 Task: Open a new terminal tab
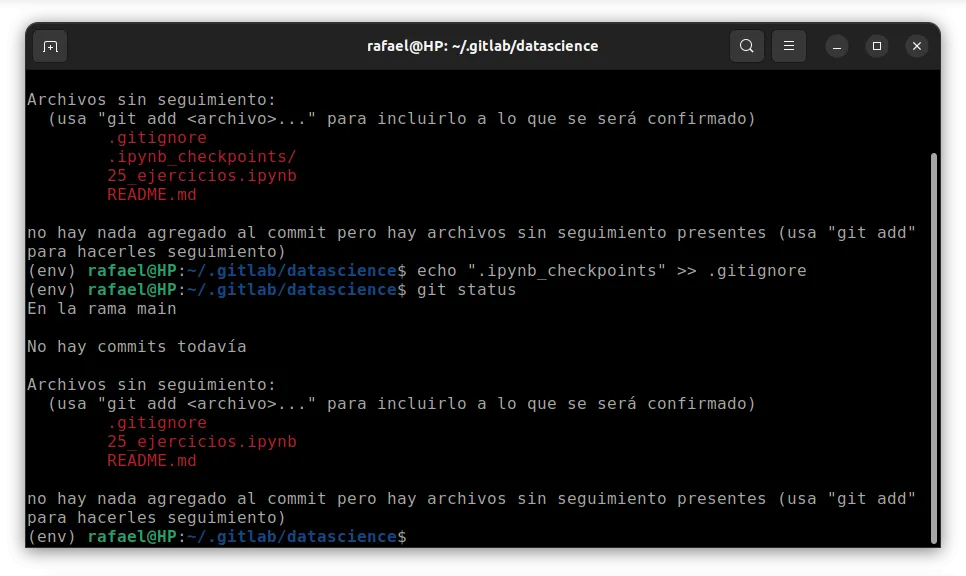coord(50,46)
